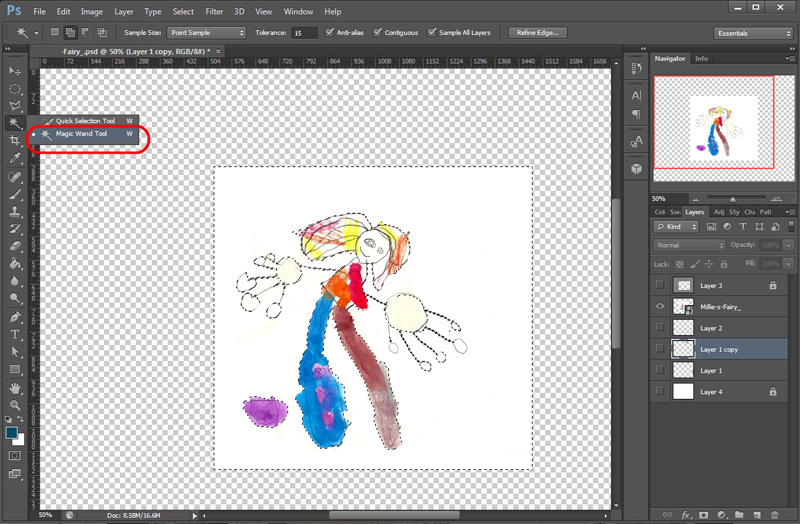
Task: Select the Paint Bucket tool
Action: [15, 263]
